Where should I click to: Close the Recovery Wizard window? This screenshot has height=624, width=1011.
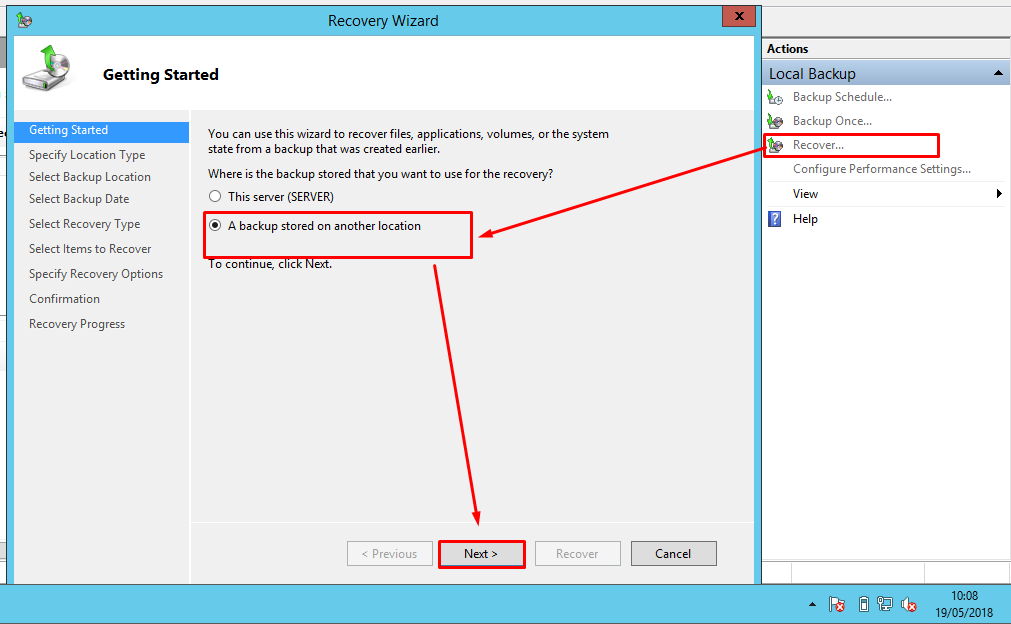coord(739,16)
